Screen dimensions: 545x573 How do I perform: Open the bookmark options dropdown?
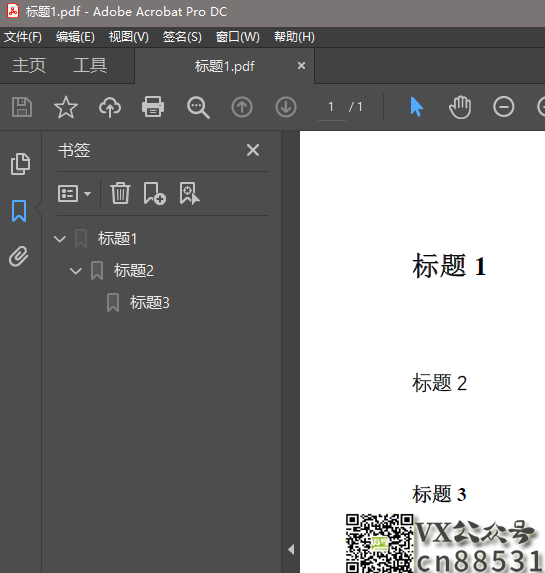click(x=74, y=193)
